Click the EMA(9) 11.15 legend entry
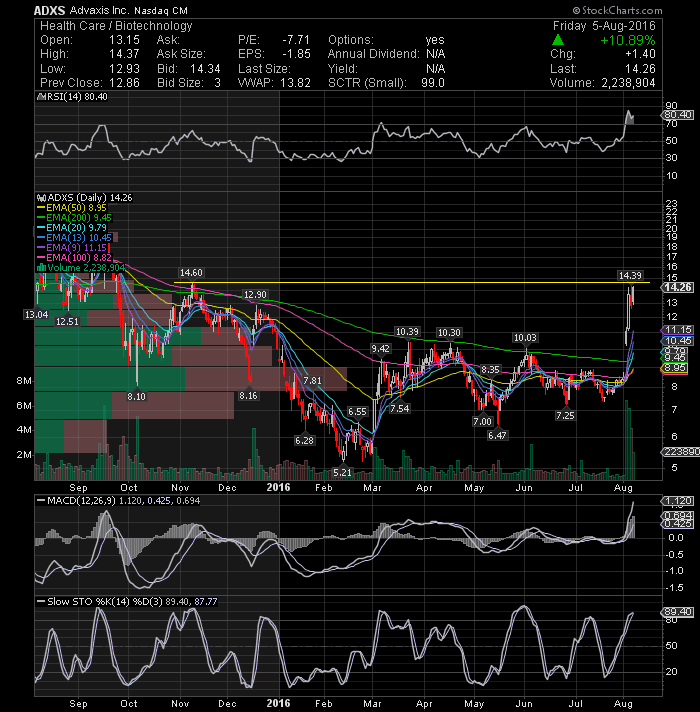700x712 pixels. [72, 247]
